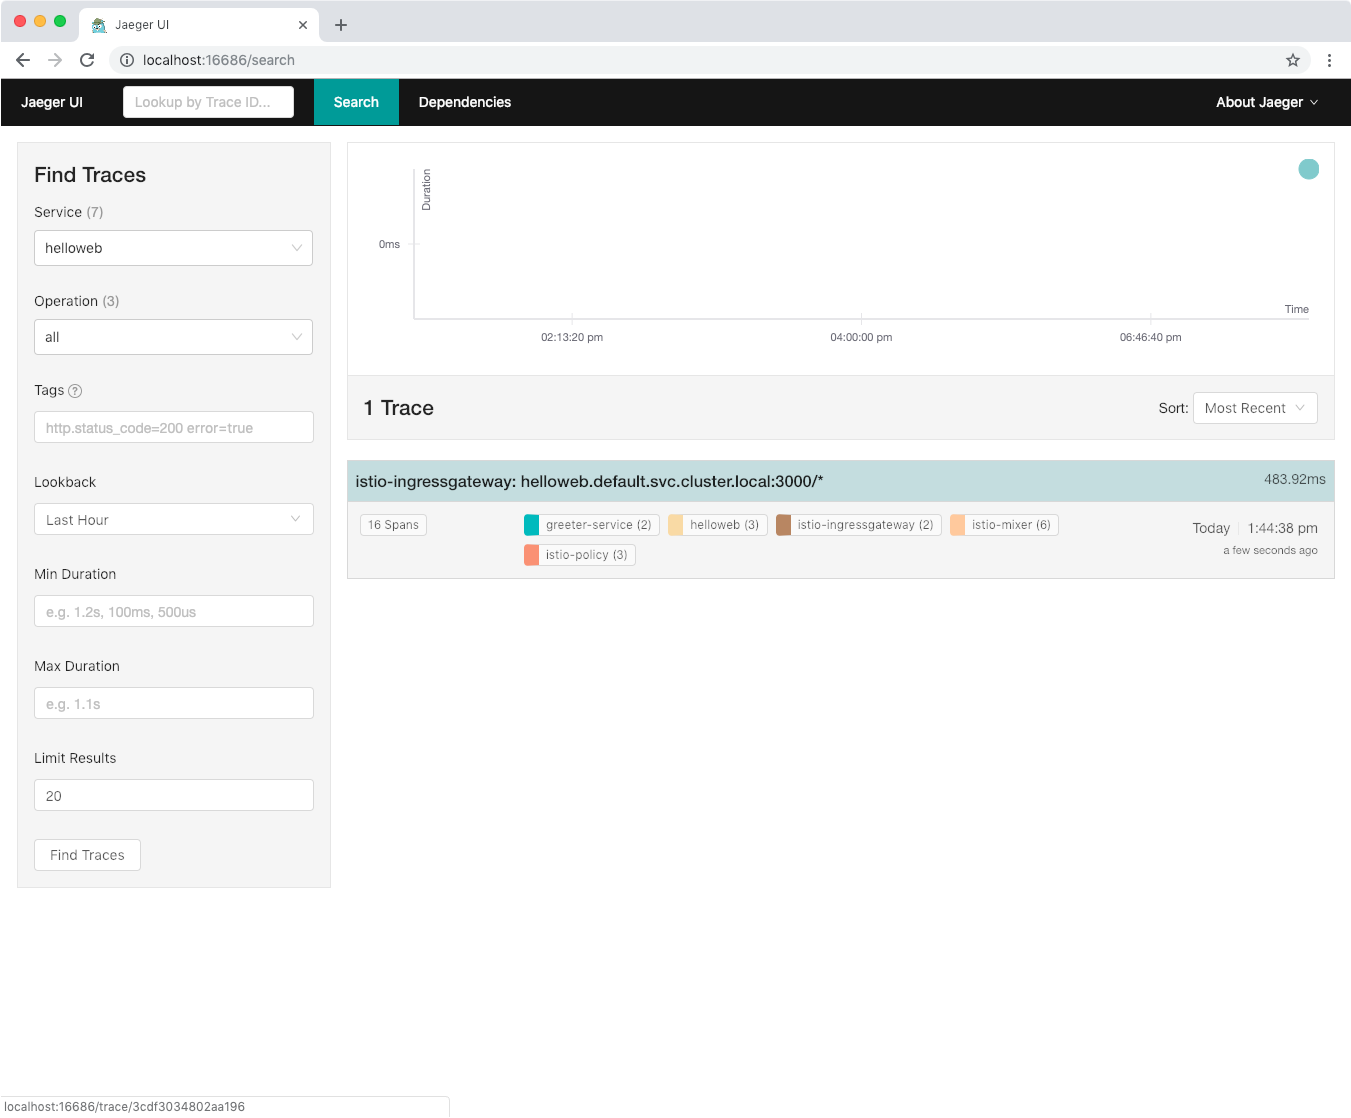Click the Jaeger UI tab title
This screenshot has height=1118, width=1351.
pos(142,25)
